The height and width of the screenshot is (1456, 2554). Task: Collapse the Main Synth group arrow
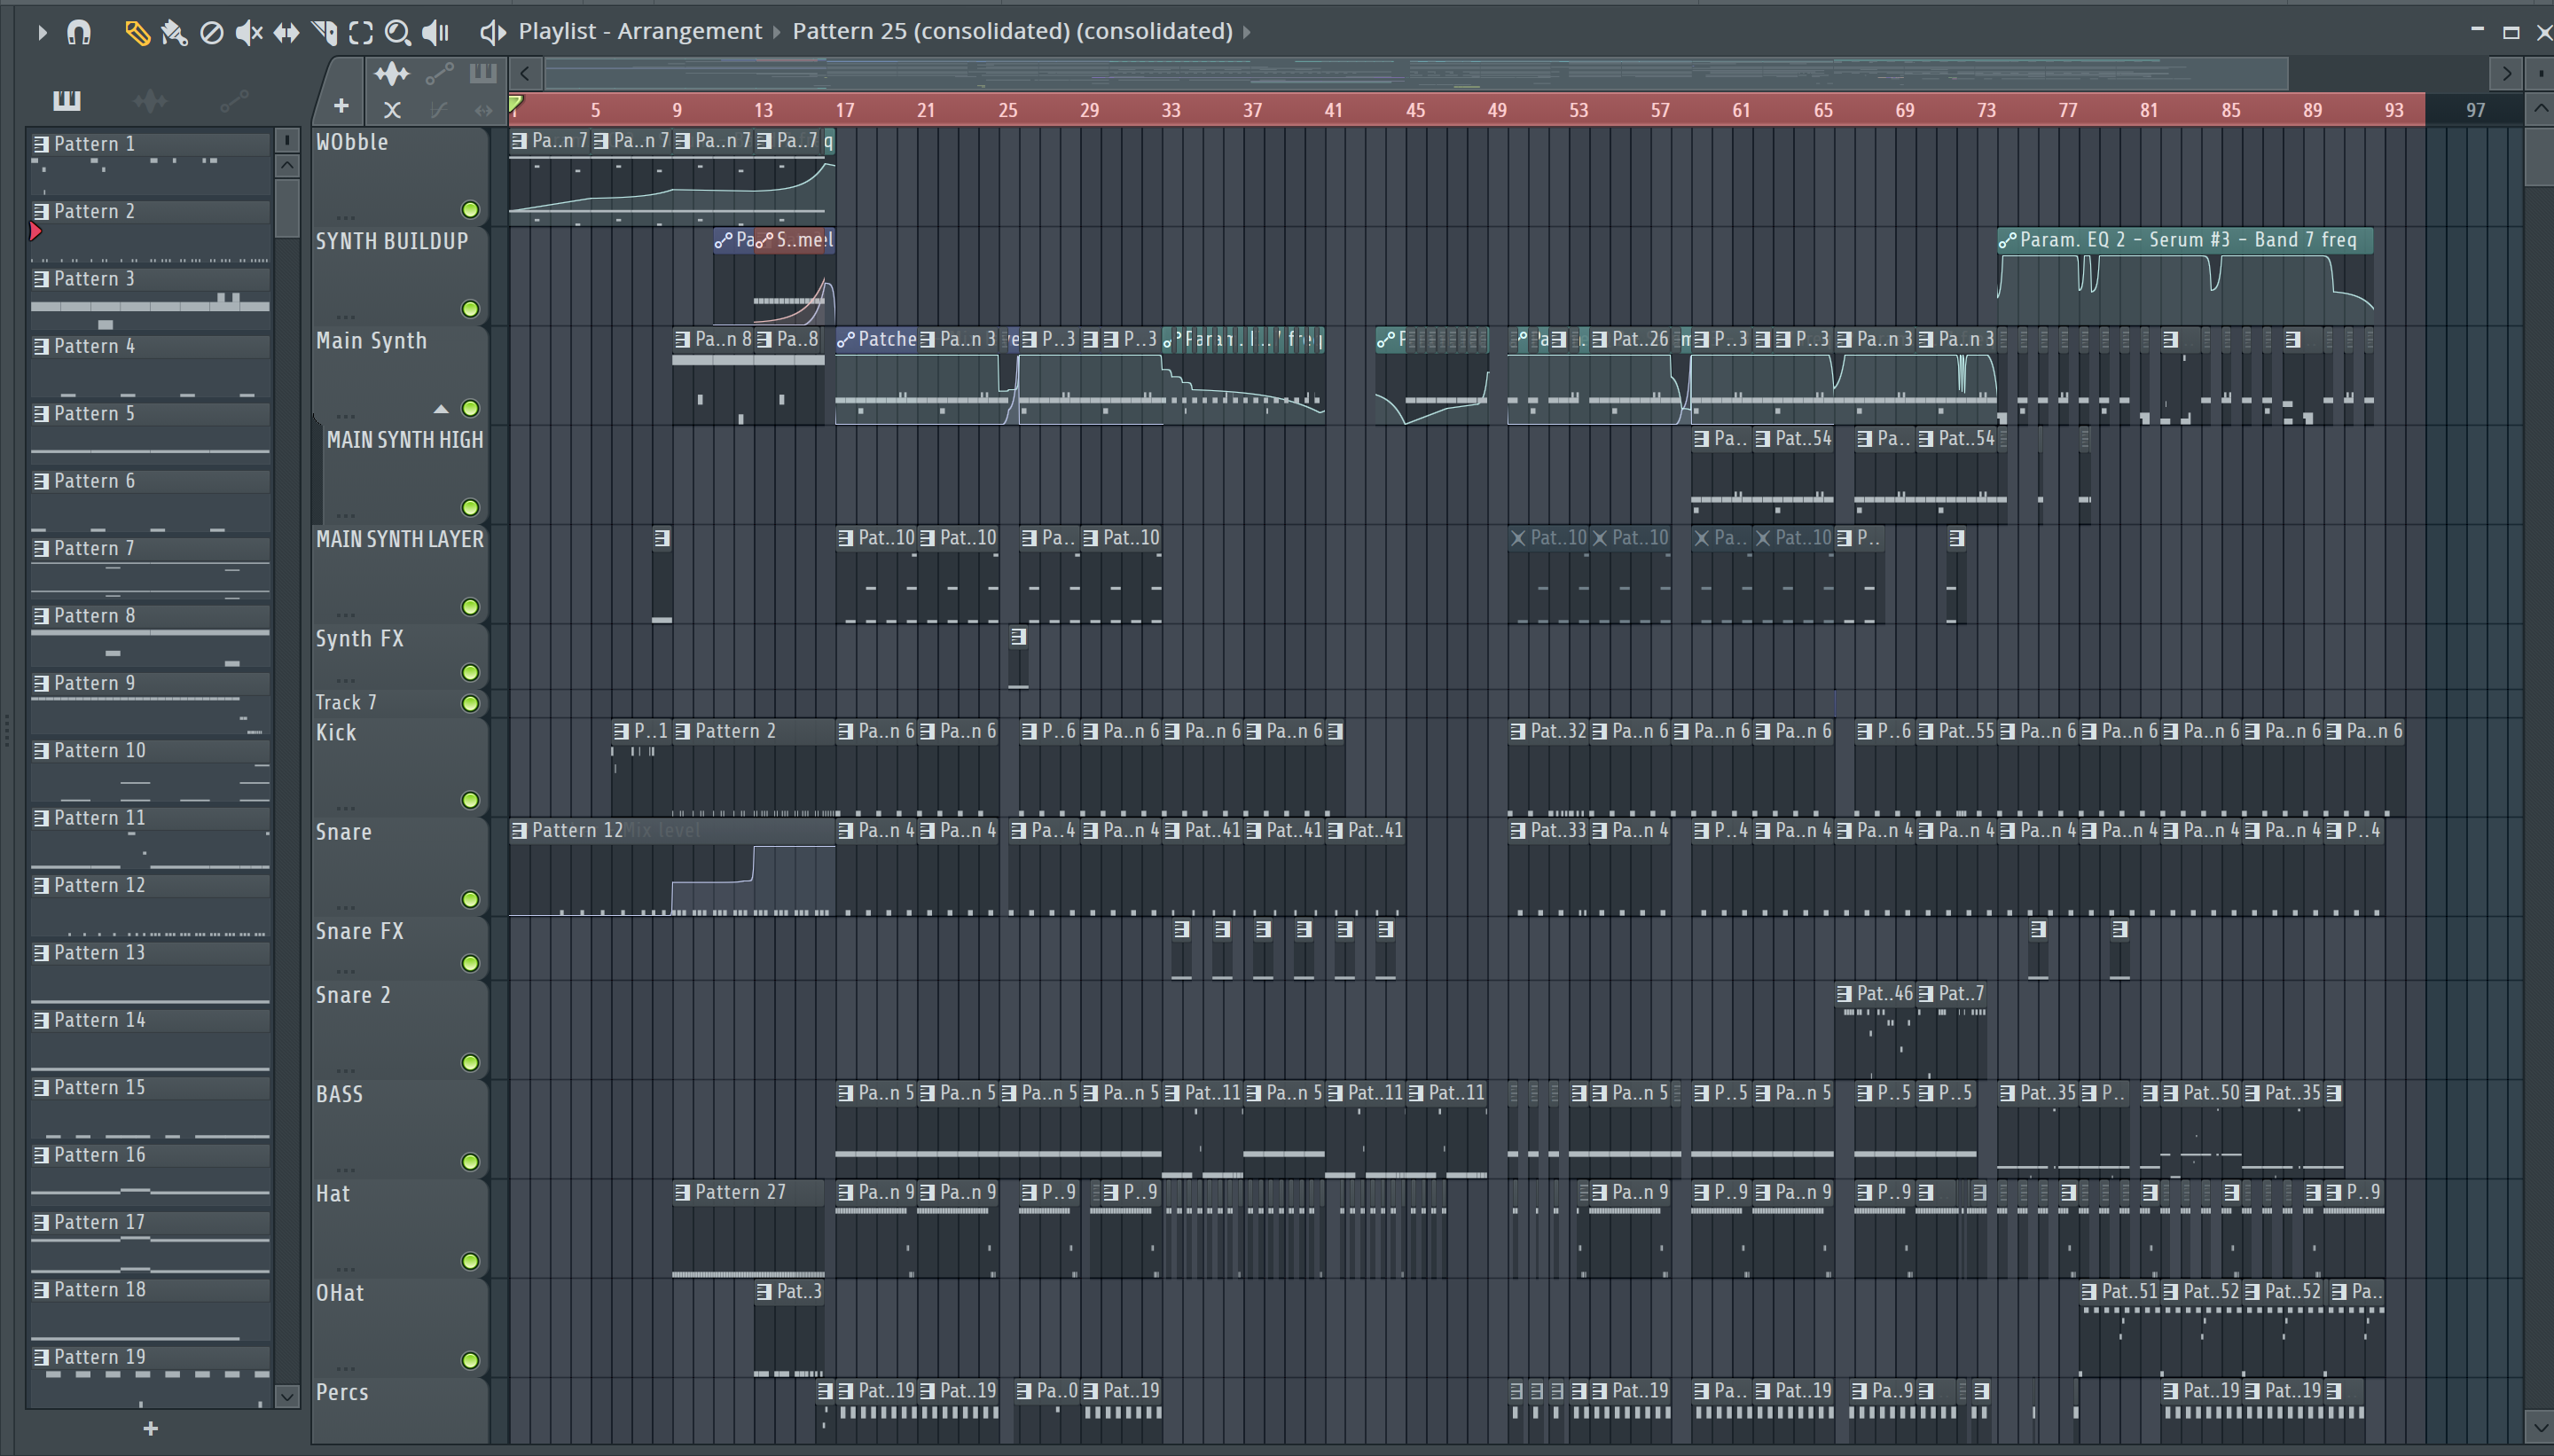(x=441, y=408)
